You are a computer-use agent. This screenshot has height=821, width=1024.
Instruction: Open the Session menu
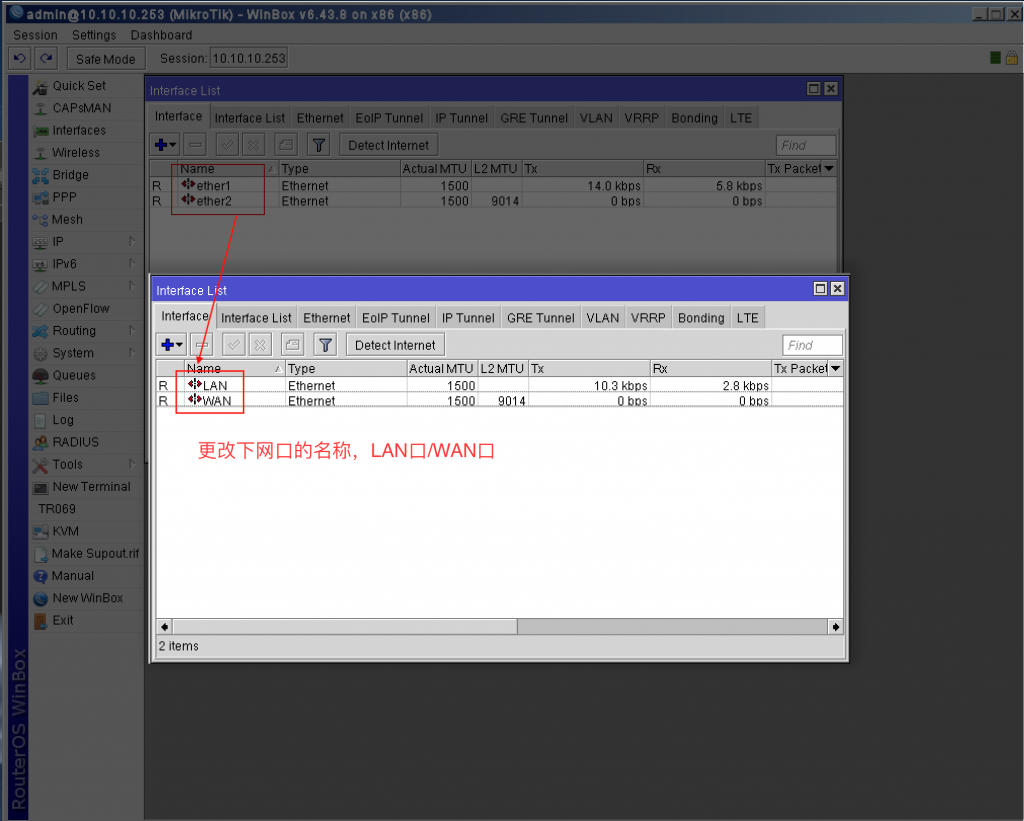click(35, 35)
